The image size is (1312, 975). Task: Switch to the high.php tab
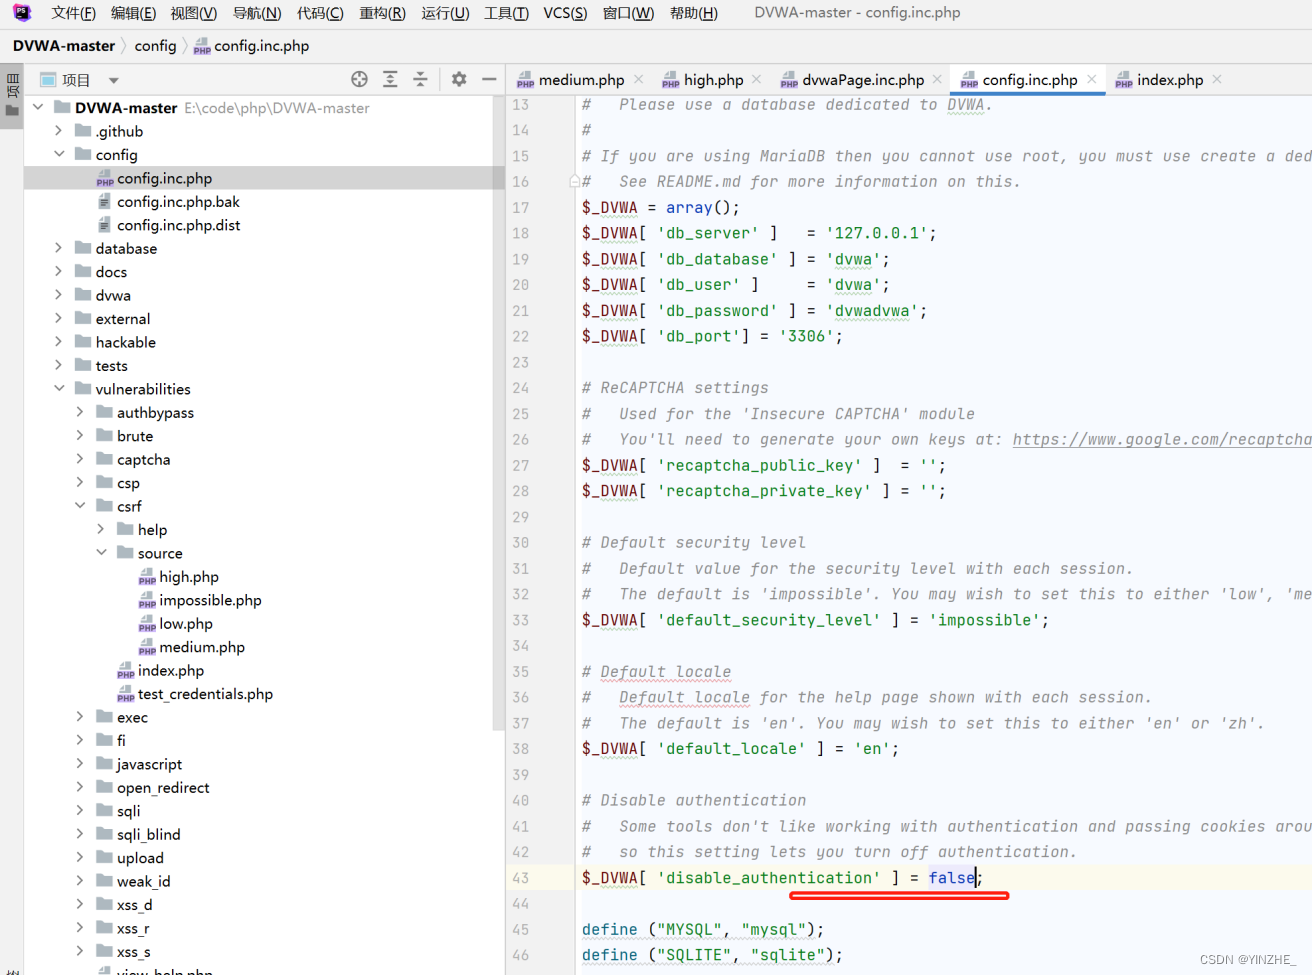coord(713,80)
